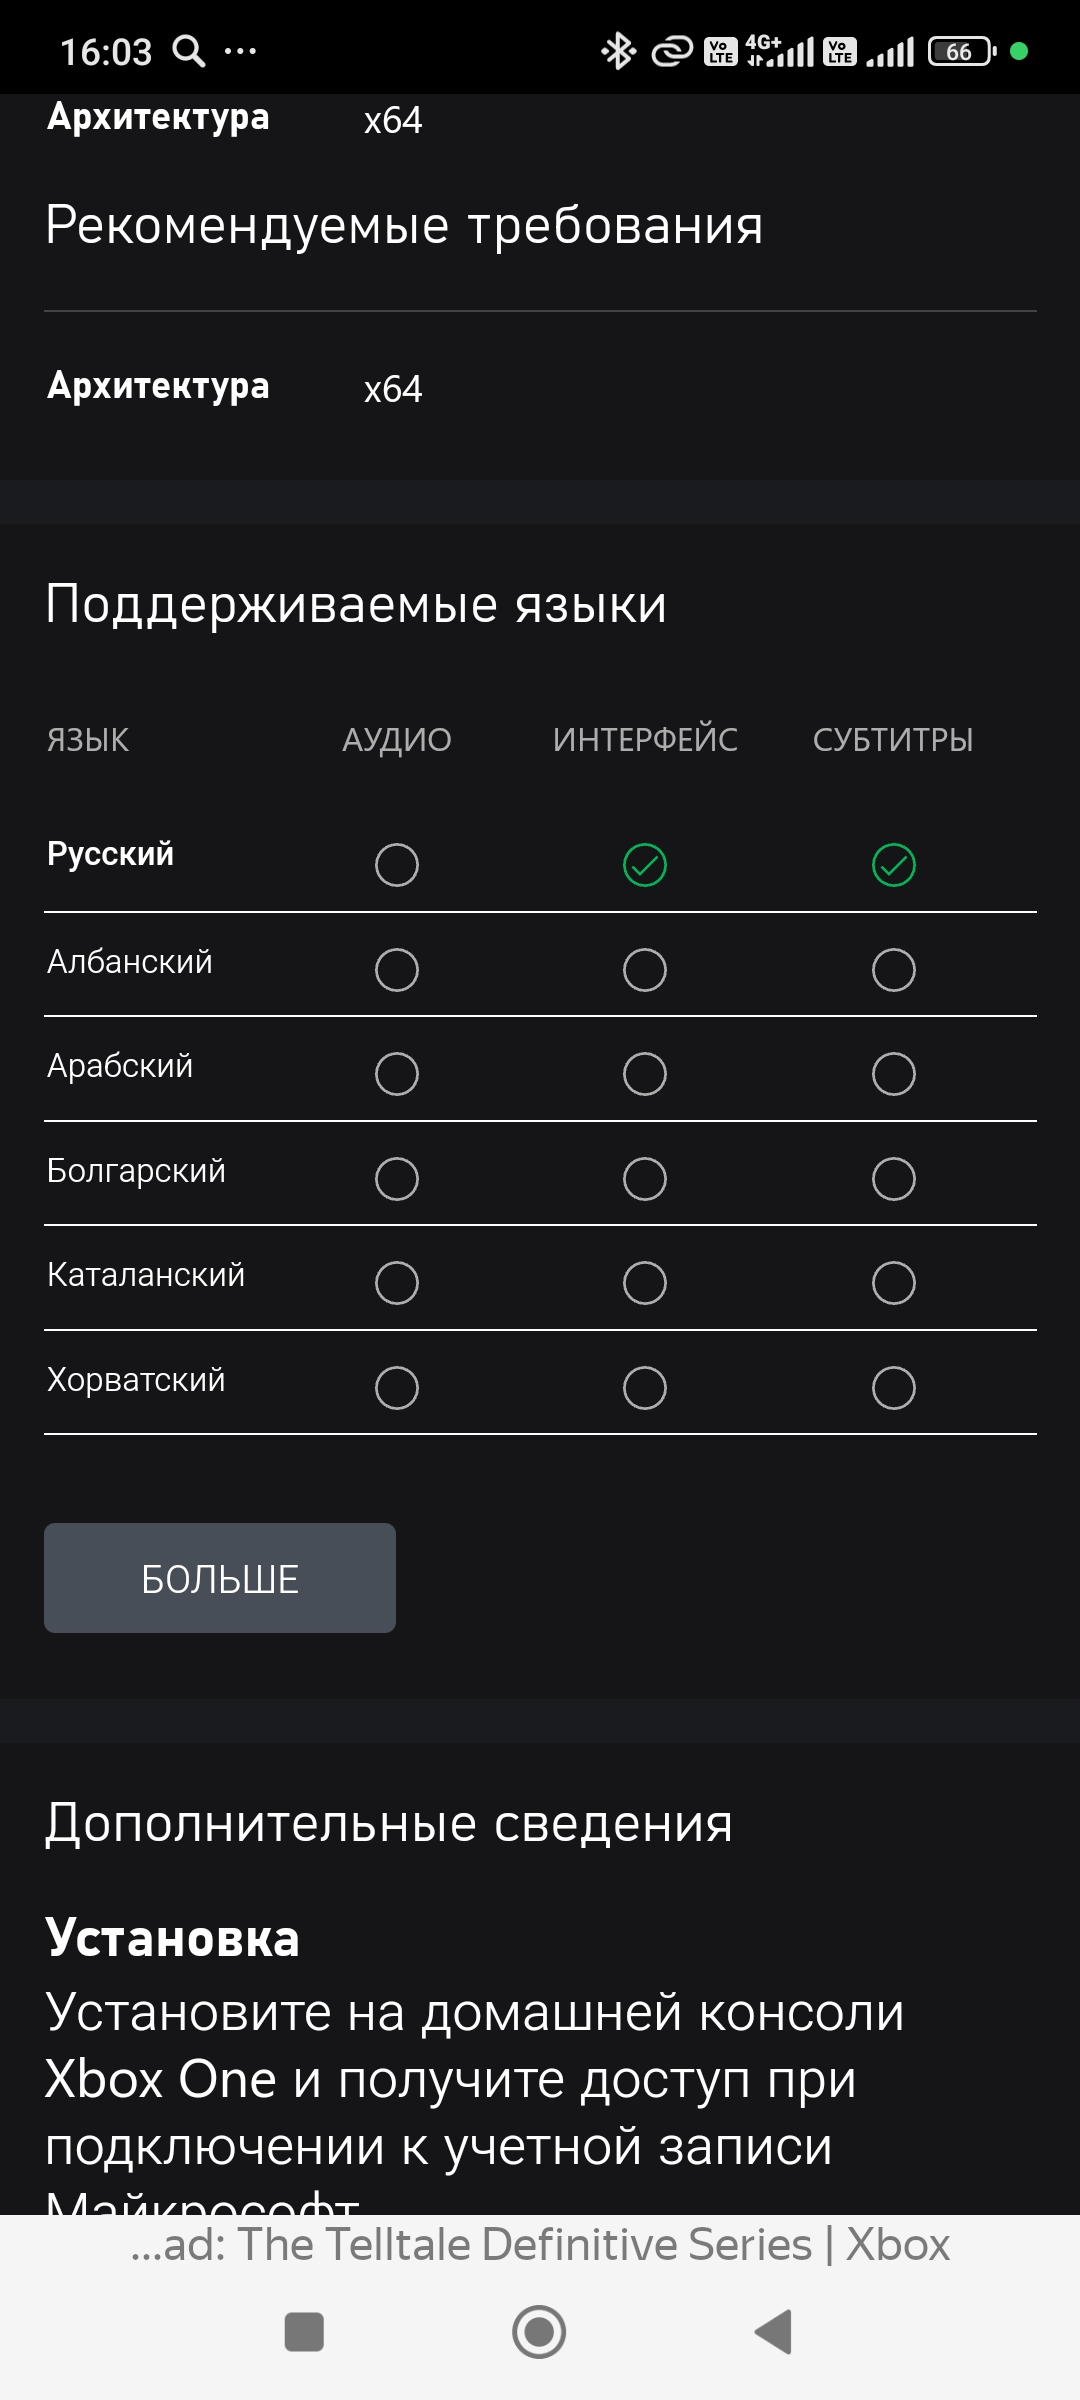Tap the three-dot notification overflow icon
Image resolution: width=1080 pixels, height=2400 pixels.
point(240,50)
